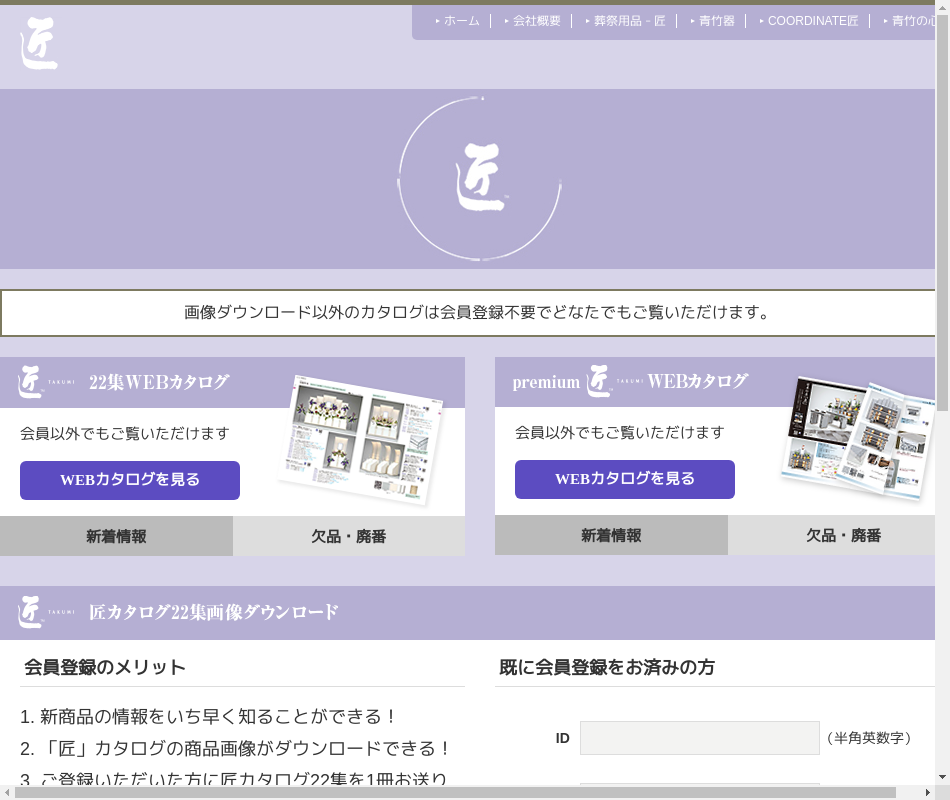Click the 匠 logo in premium WEBカタログ header
Viewport: 950px width, 800px height.
point(600,381)
